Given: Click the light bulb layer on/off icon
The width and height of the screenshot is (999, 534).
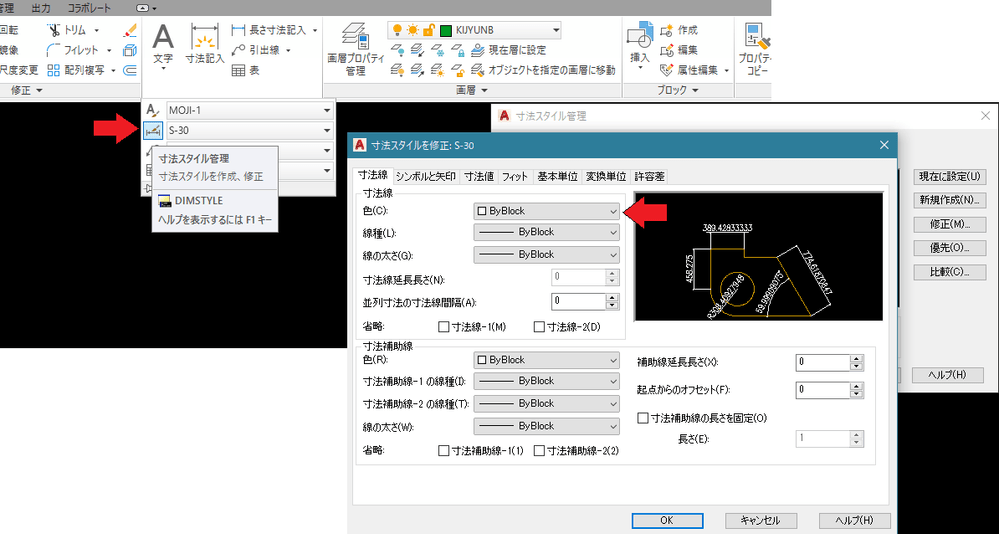Looking at the screenshot, I should [397, 30].
